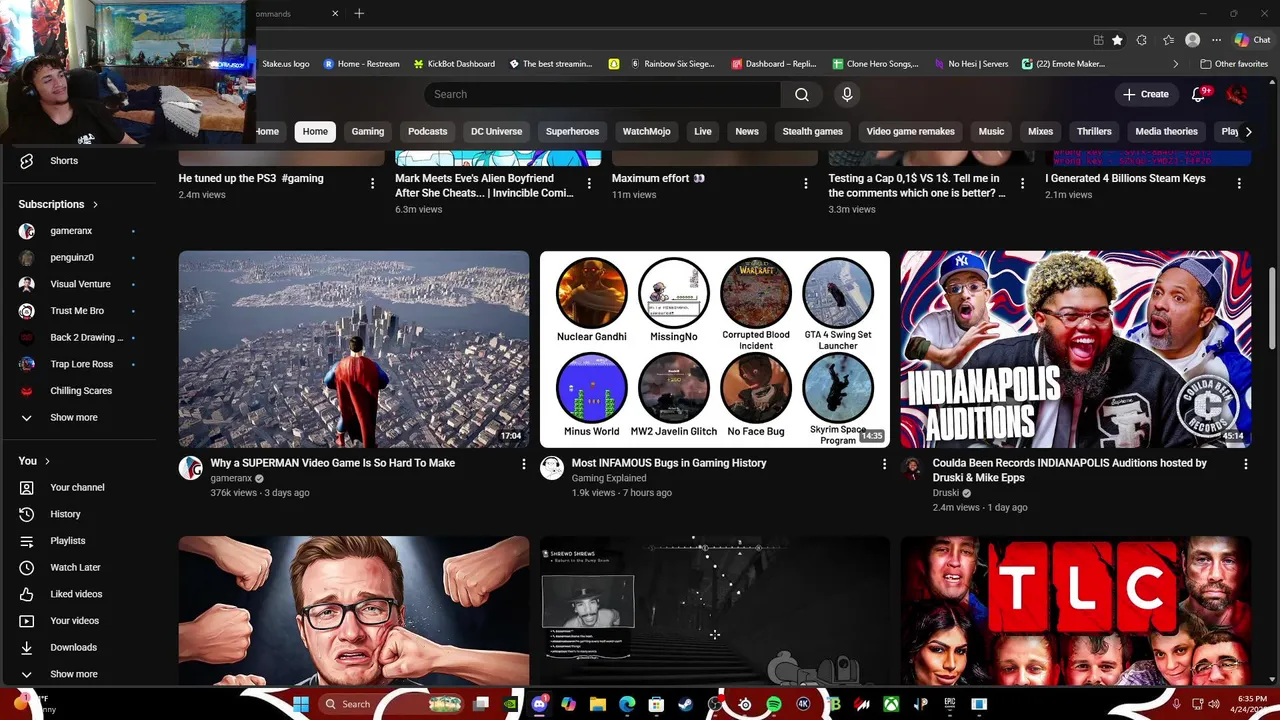Open the Superman video game thumbnail

coord(354,349)
